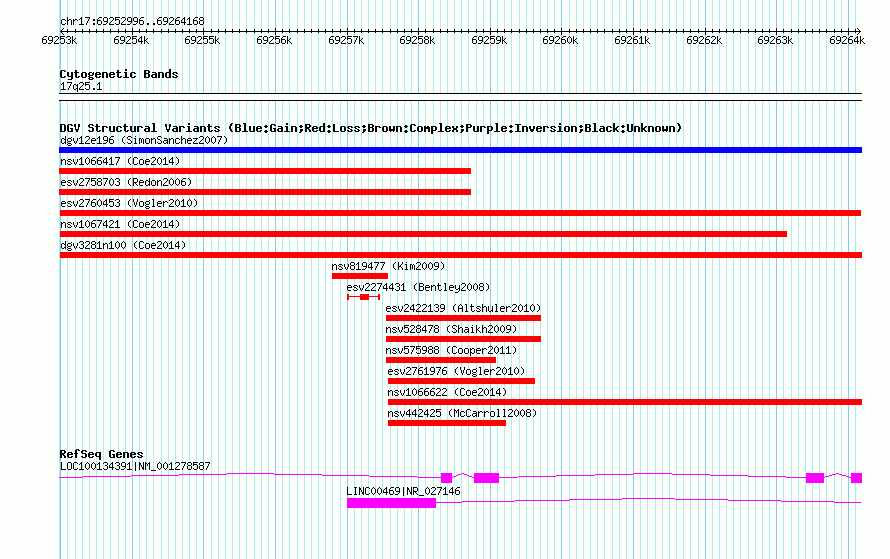The height and width of the screenshot is (559, 890).
Task: Click the nsv1066417 red loss bar
Action: click(x=265, y=171)
